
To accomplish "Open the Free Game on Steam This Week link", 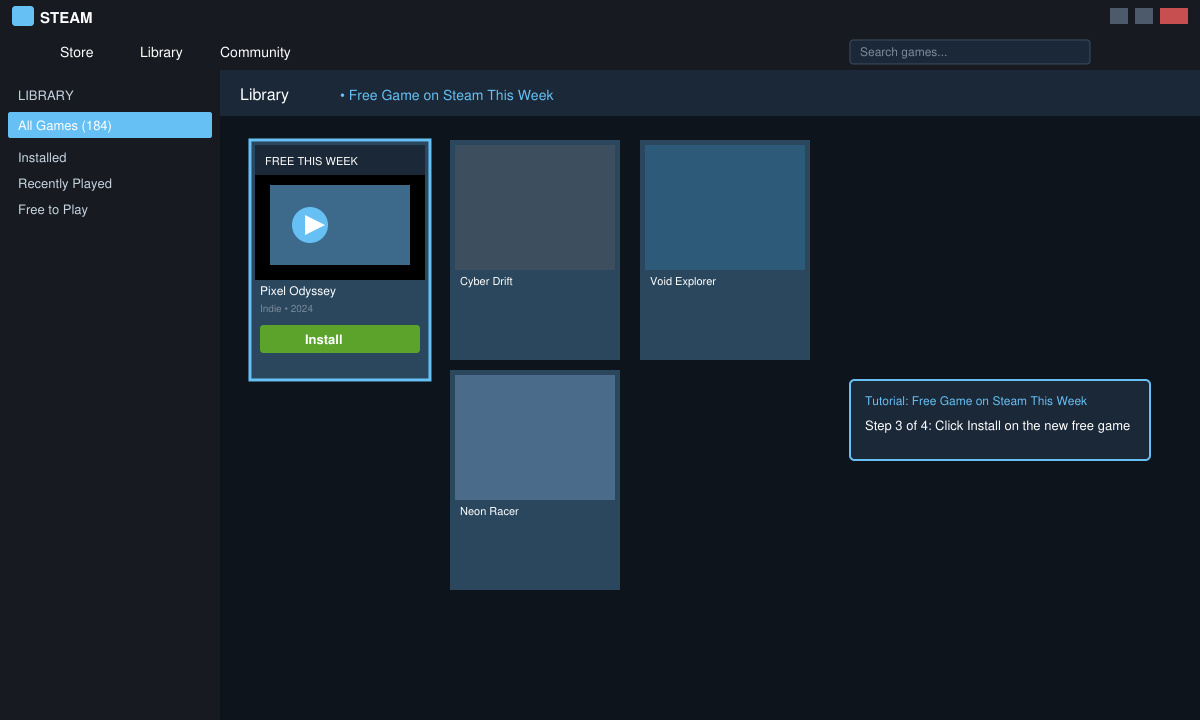I will [x=447, y=95].
